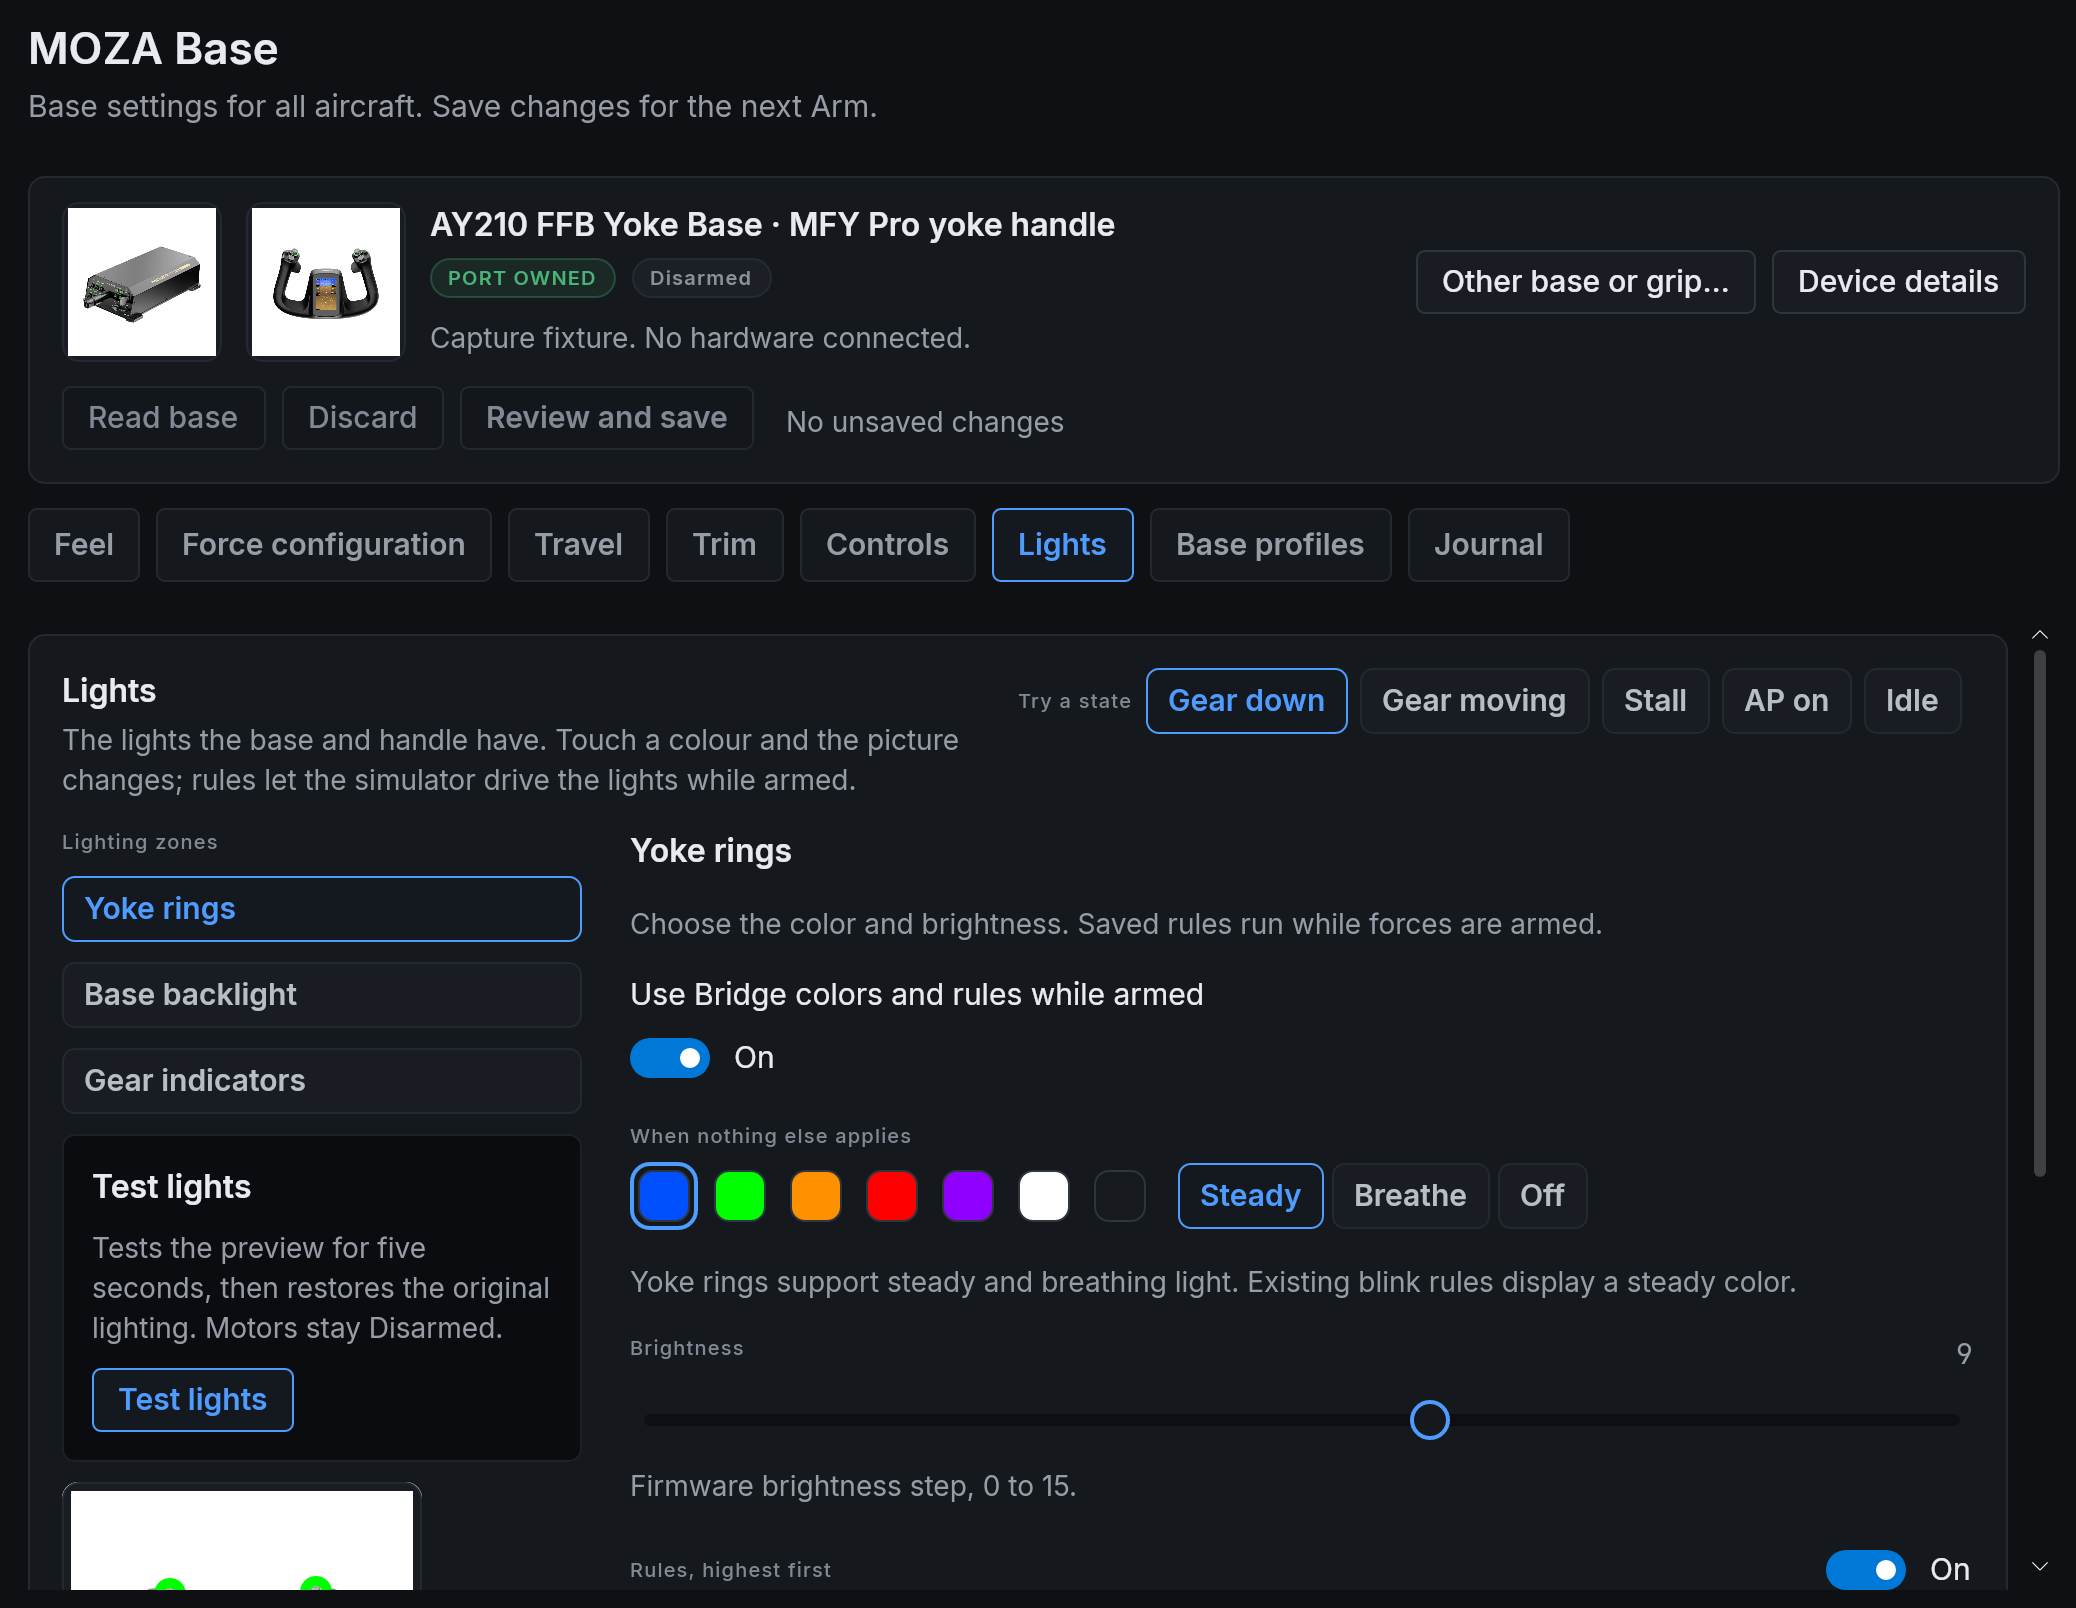Go to the Controls tab

point(887,545)
